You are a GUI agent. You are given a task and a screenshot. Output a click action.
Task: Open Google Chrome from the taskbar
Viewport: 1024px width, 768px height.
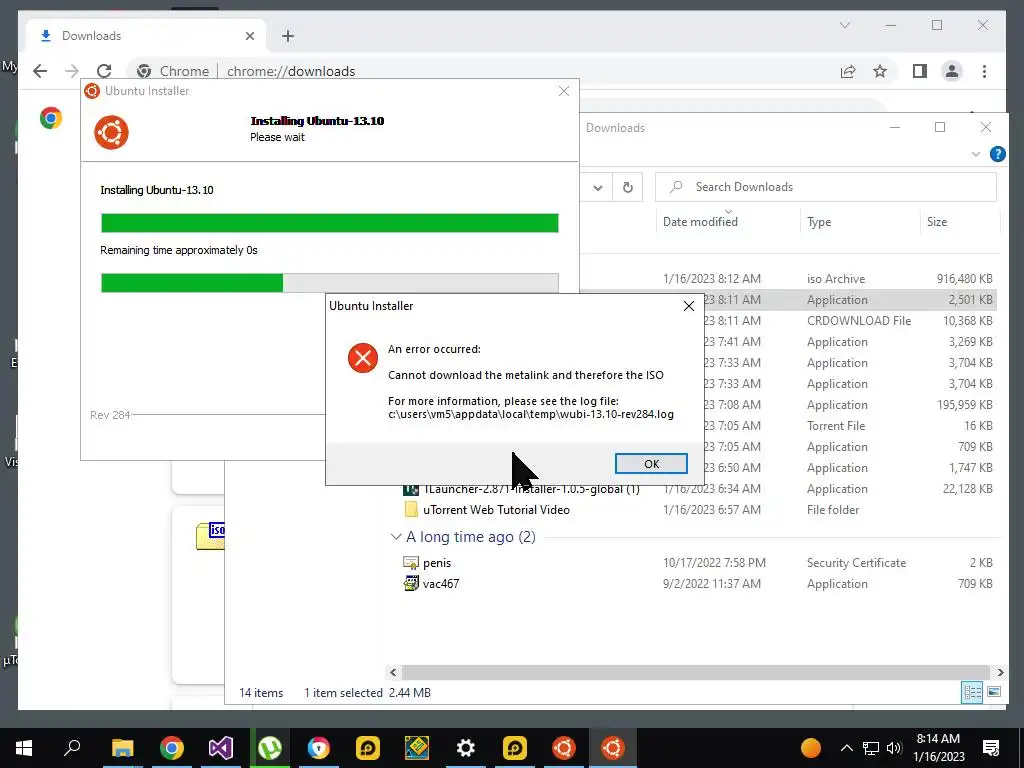click(171, 748)
